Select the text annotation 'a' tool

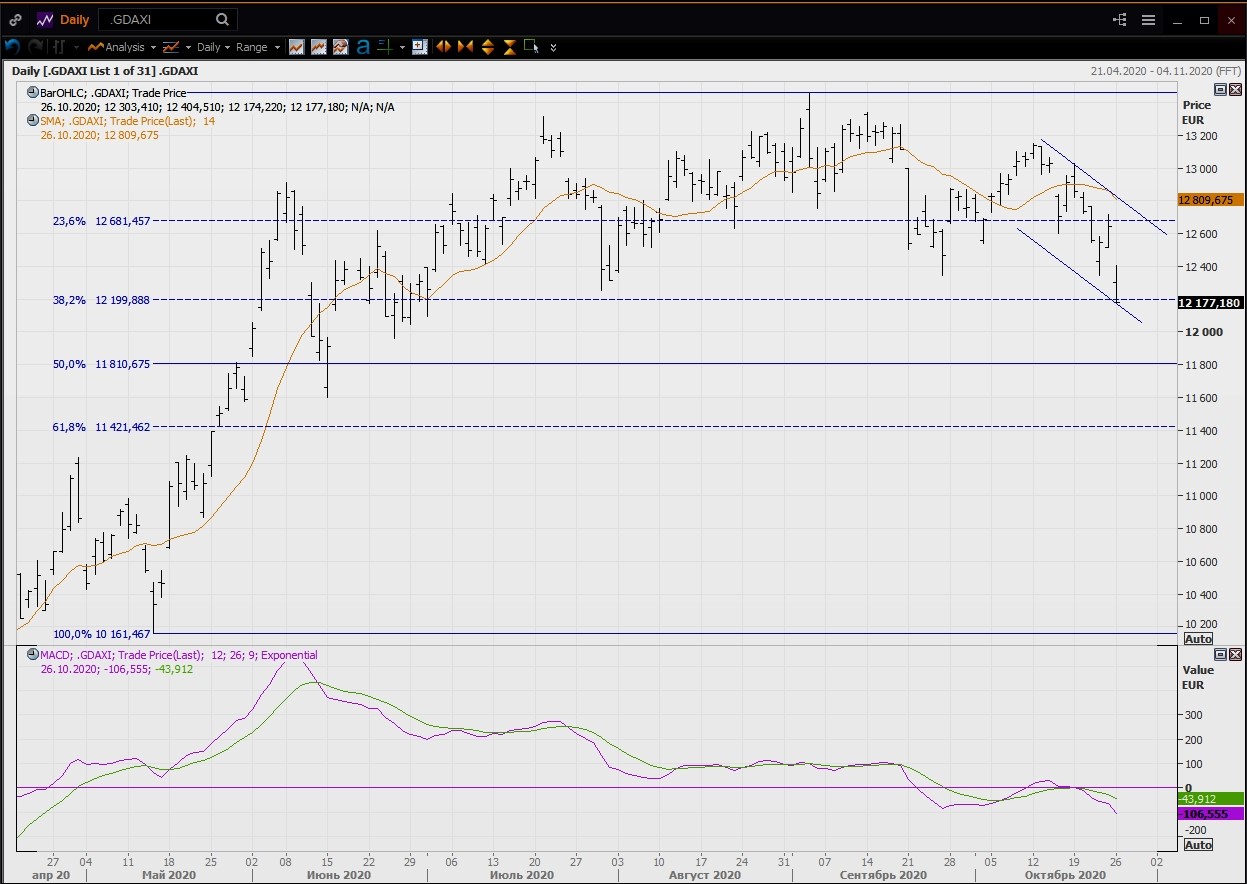362,46
